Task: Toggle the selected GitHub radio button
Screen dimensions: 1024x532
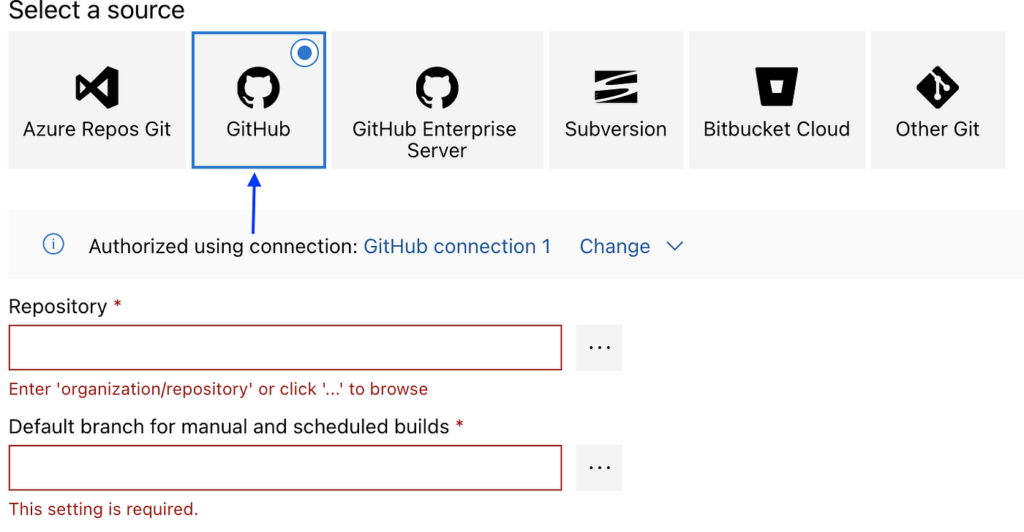Action: click(x=305, y=53)
